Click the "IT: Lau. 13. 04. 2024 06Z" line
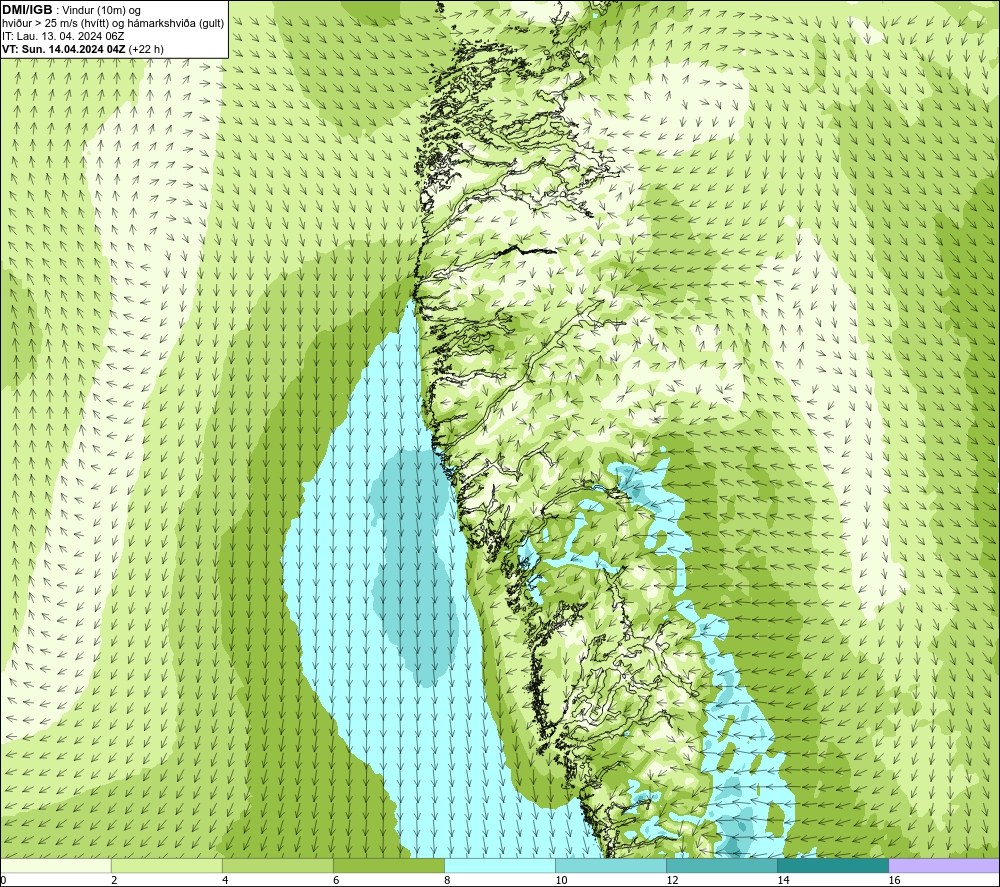The width and height of the screenshot is (1000, 887). (x=63, y=36)
